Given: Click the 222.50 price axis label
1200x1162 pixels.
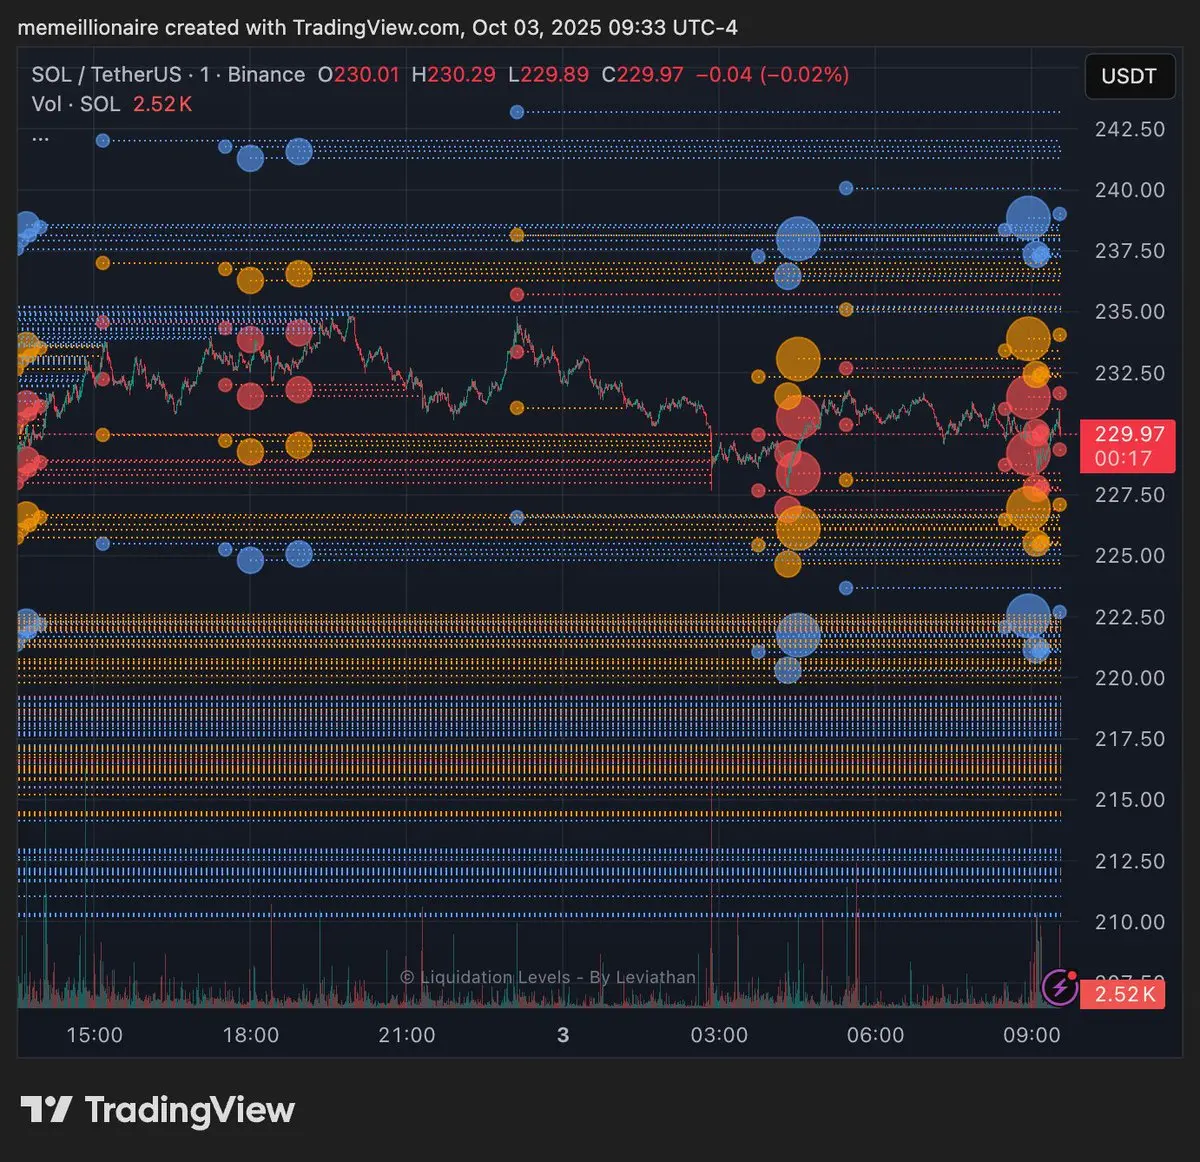Looking at the screenshot, I should pos(1130,617).
